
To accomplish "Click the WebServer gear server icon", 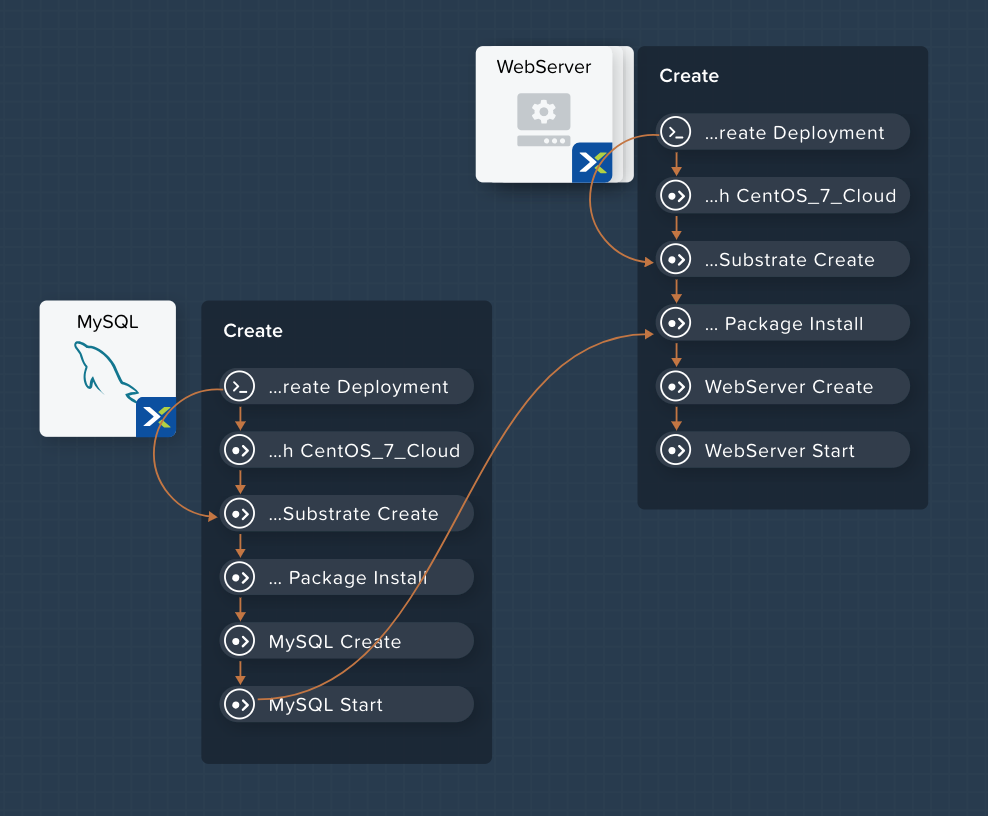I will coord(544,120).
